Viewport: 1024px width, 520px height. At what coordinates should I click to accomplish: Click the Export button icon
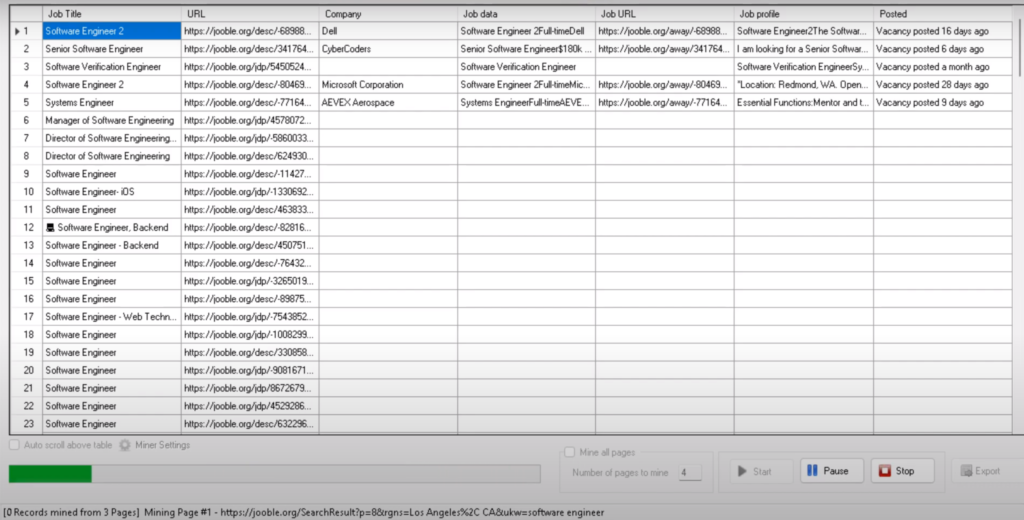point(966,471)
